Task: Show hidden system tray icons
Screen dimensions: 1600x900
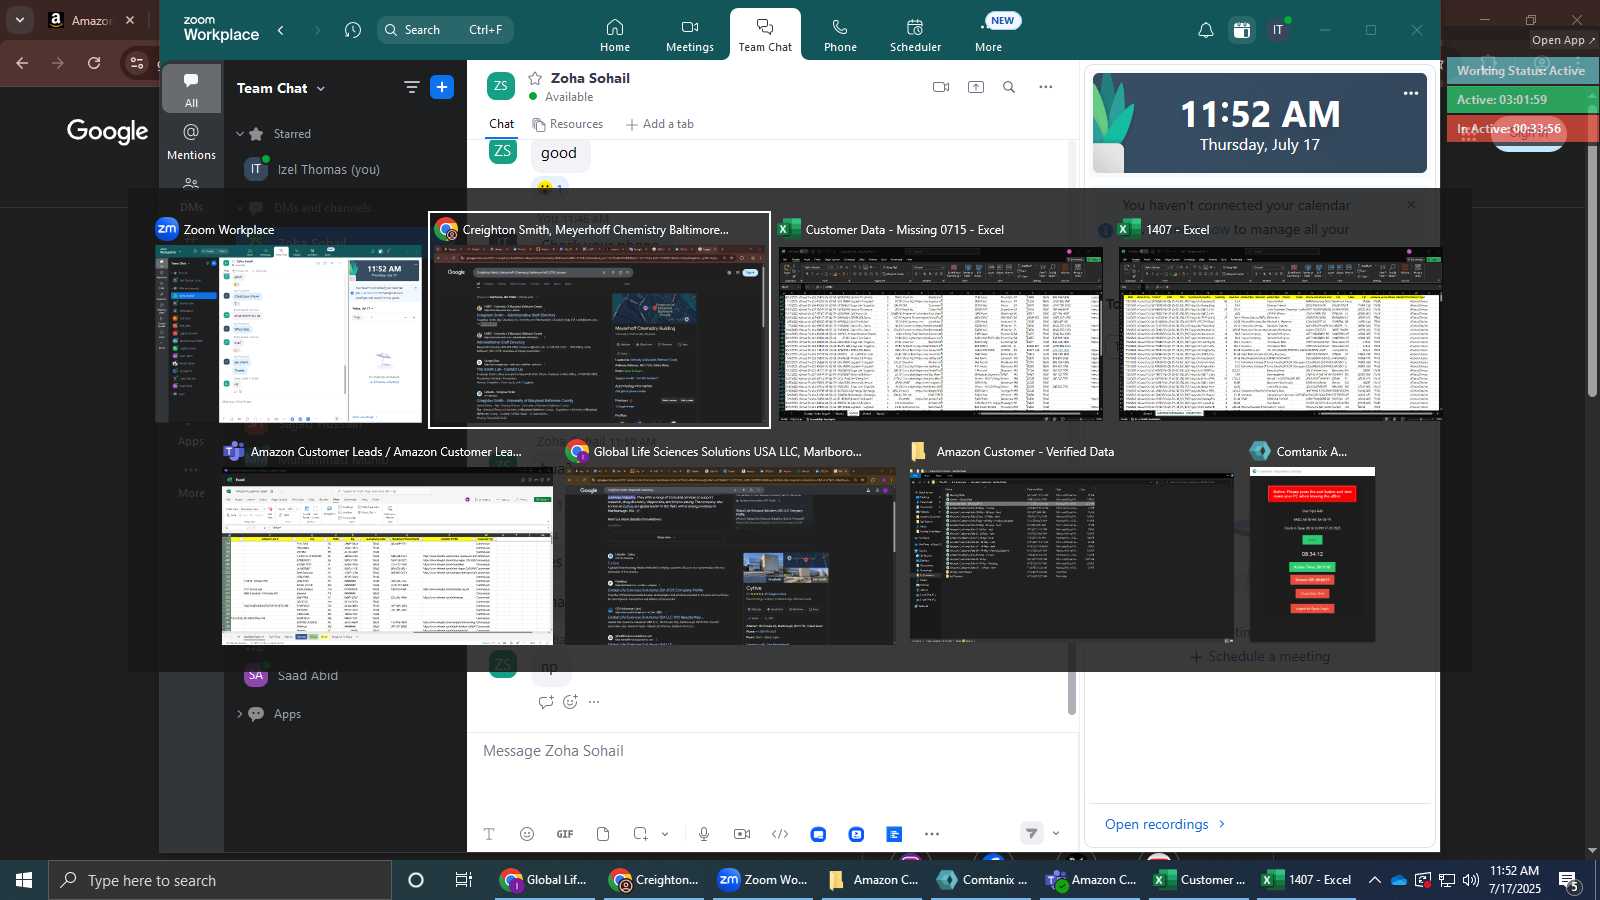Action: 1375,880
